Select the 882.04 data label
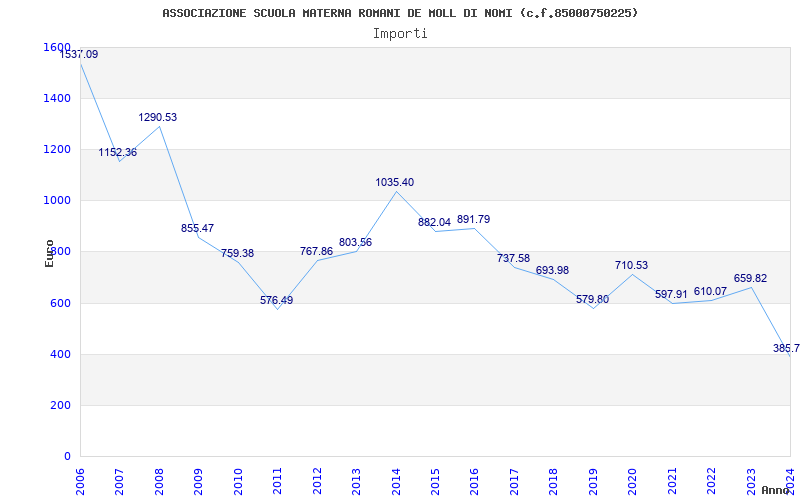The width and height of the screenshot is (800, 500). pyautogui.click(x=435, y=222)
